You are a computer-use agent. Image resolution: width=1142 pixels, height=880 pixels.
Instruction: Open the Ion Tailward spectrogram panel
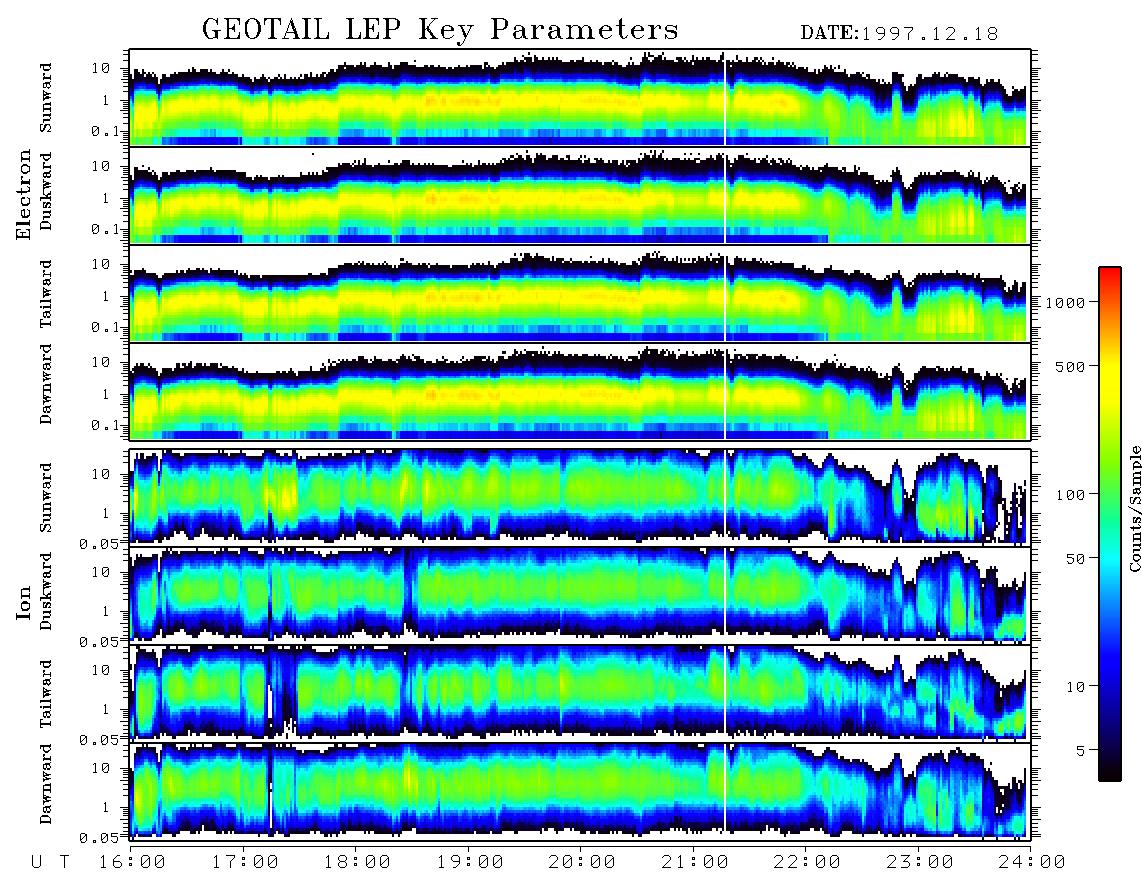point(580,692)
